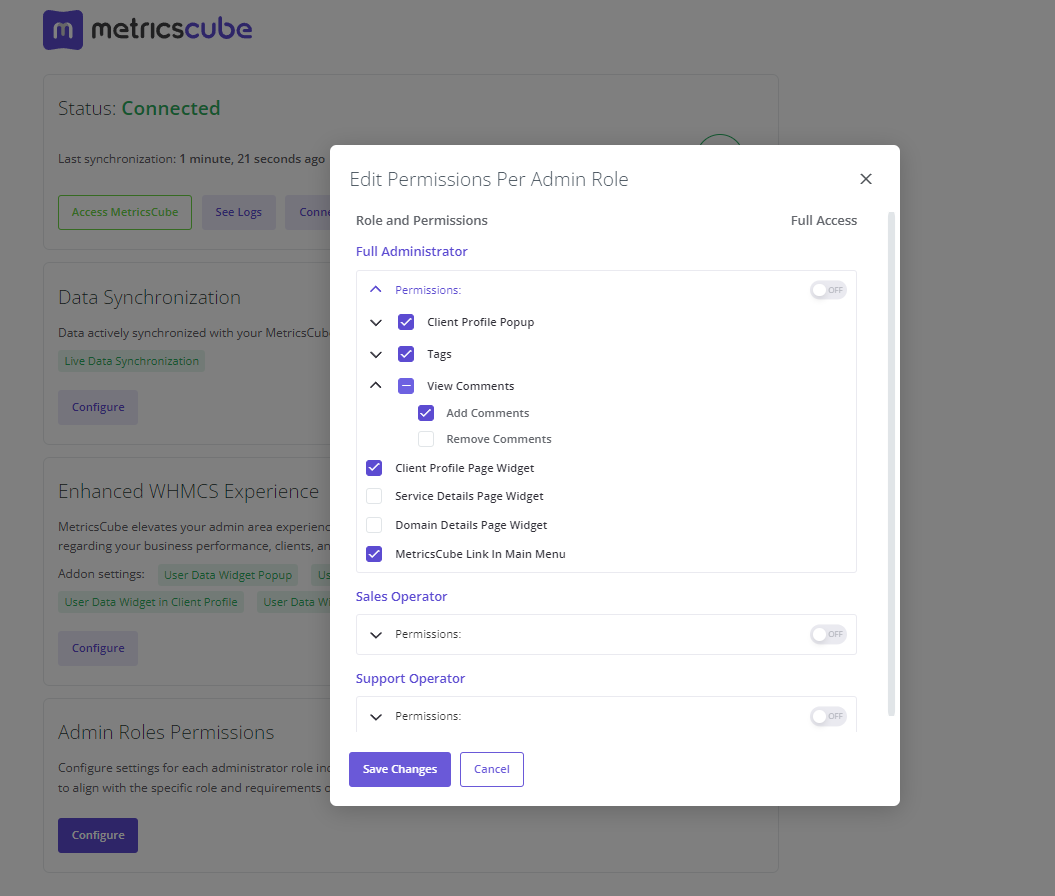Expand the Tags permission chevron
This screenshot has width=1055, height=896.
(375, 354)
